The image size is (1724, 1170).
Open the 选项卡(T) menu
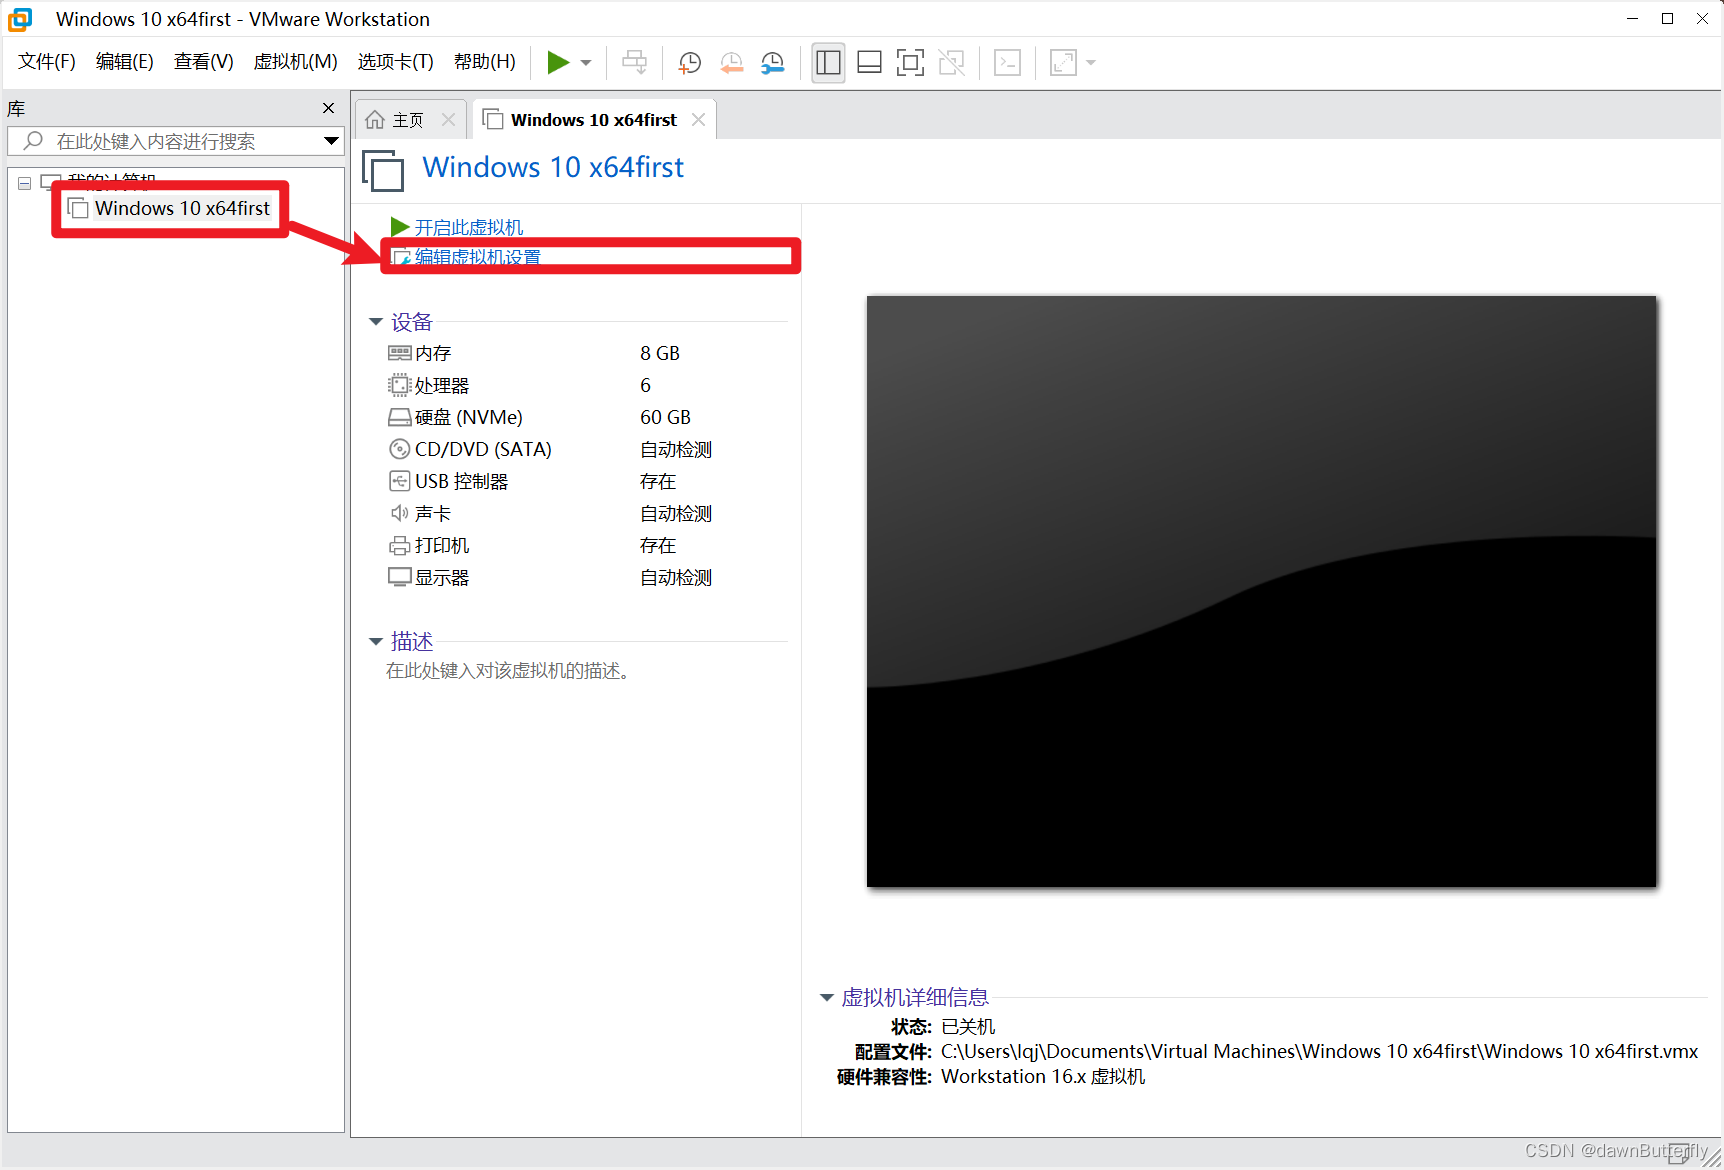pos(395,62)
